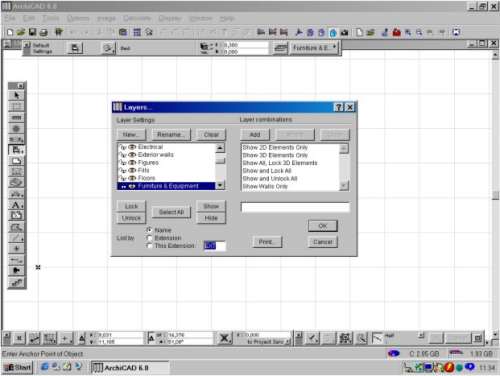Click the layer list scroll-up arrow

point(220,148)
